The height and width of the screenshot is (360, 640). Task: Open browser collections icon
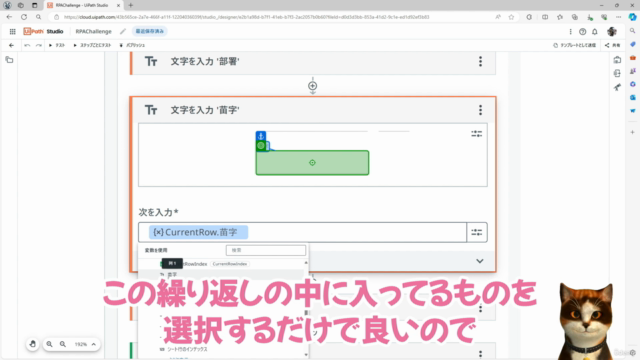[x=575, y=17]
